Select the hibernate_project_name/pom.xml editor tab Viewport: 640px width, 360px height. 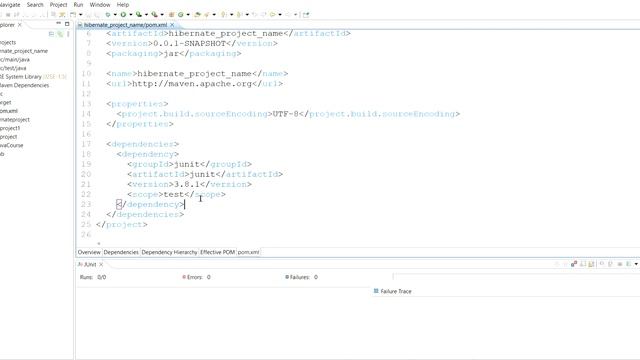pos(125,25)
